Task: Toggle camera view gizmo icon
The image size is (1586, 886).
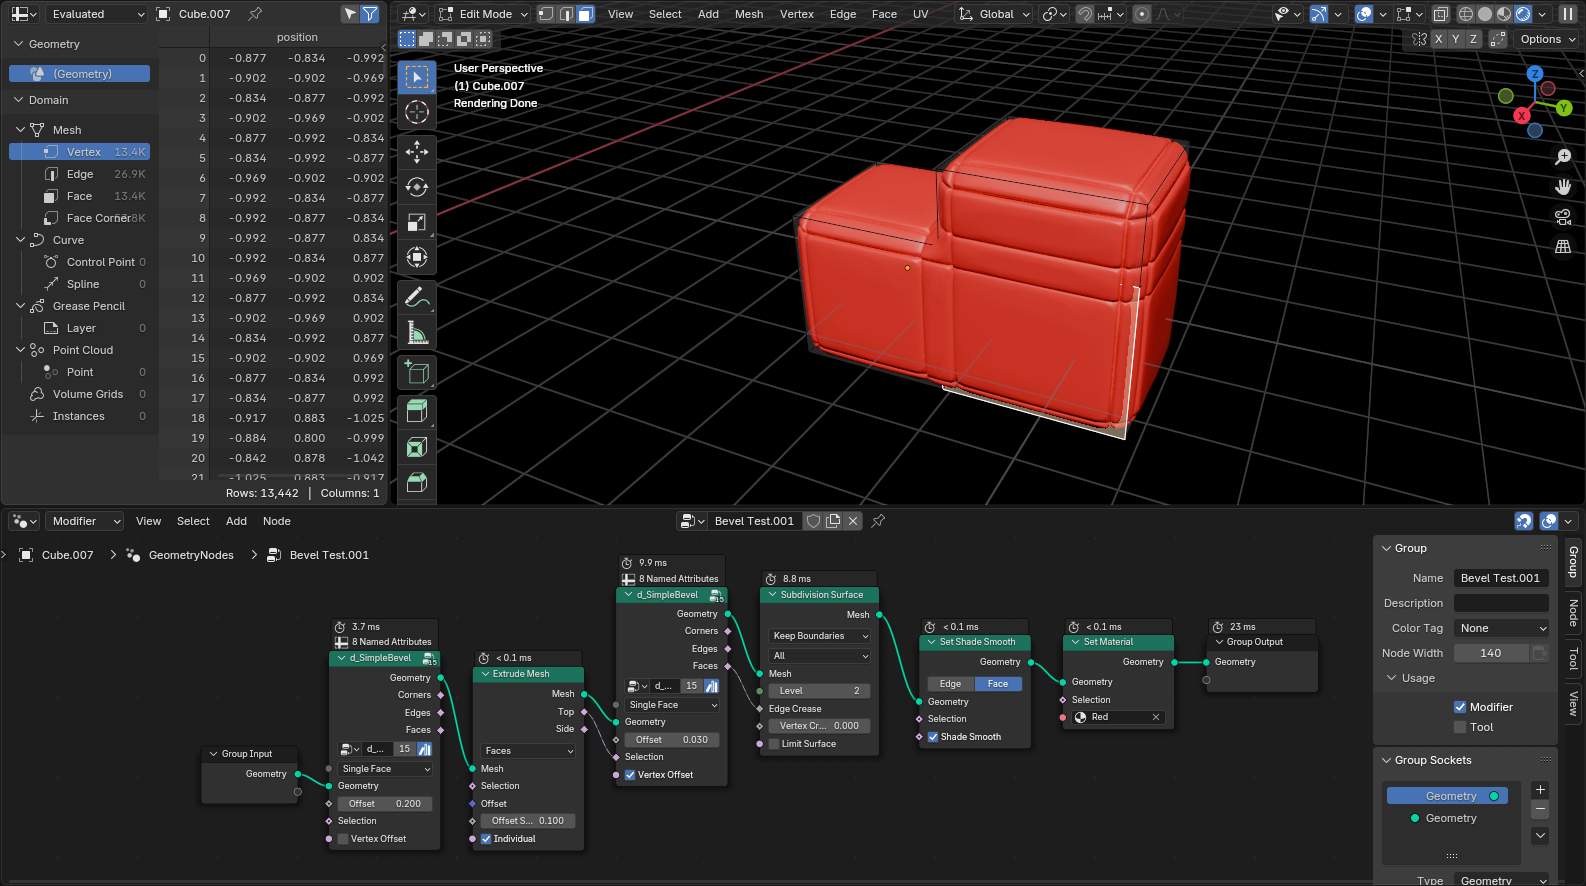Action: point(1563,217)
